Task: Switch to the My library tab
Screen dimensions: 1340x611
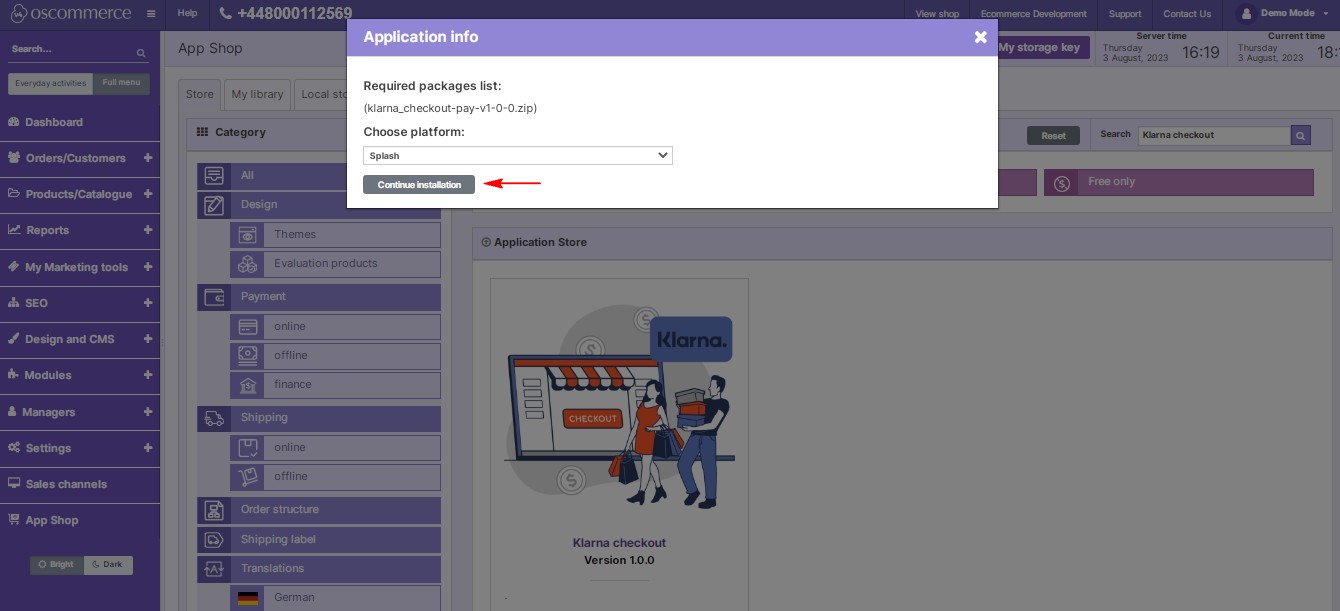Action: tap(257, 94)
